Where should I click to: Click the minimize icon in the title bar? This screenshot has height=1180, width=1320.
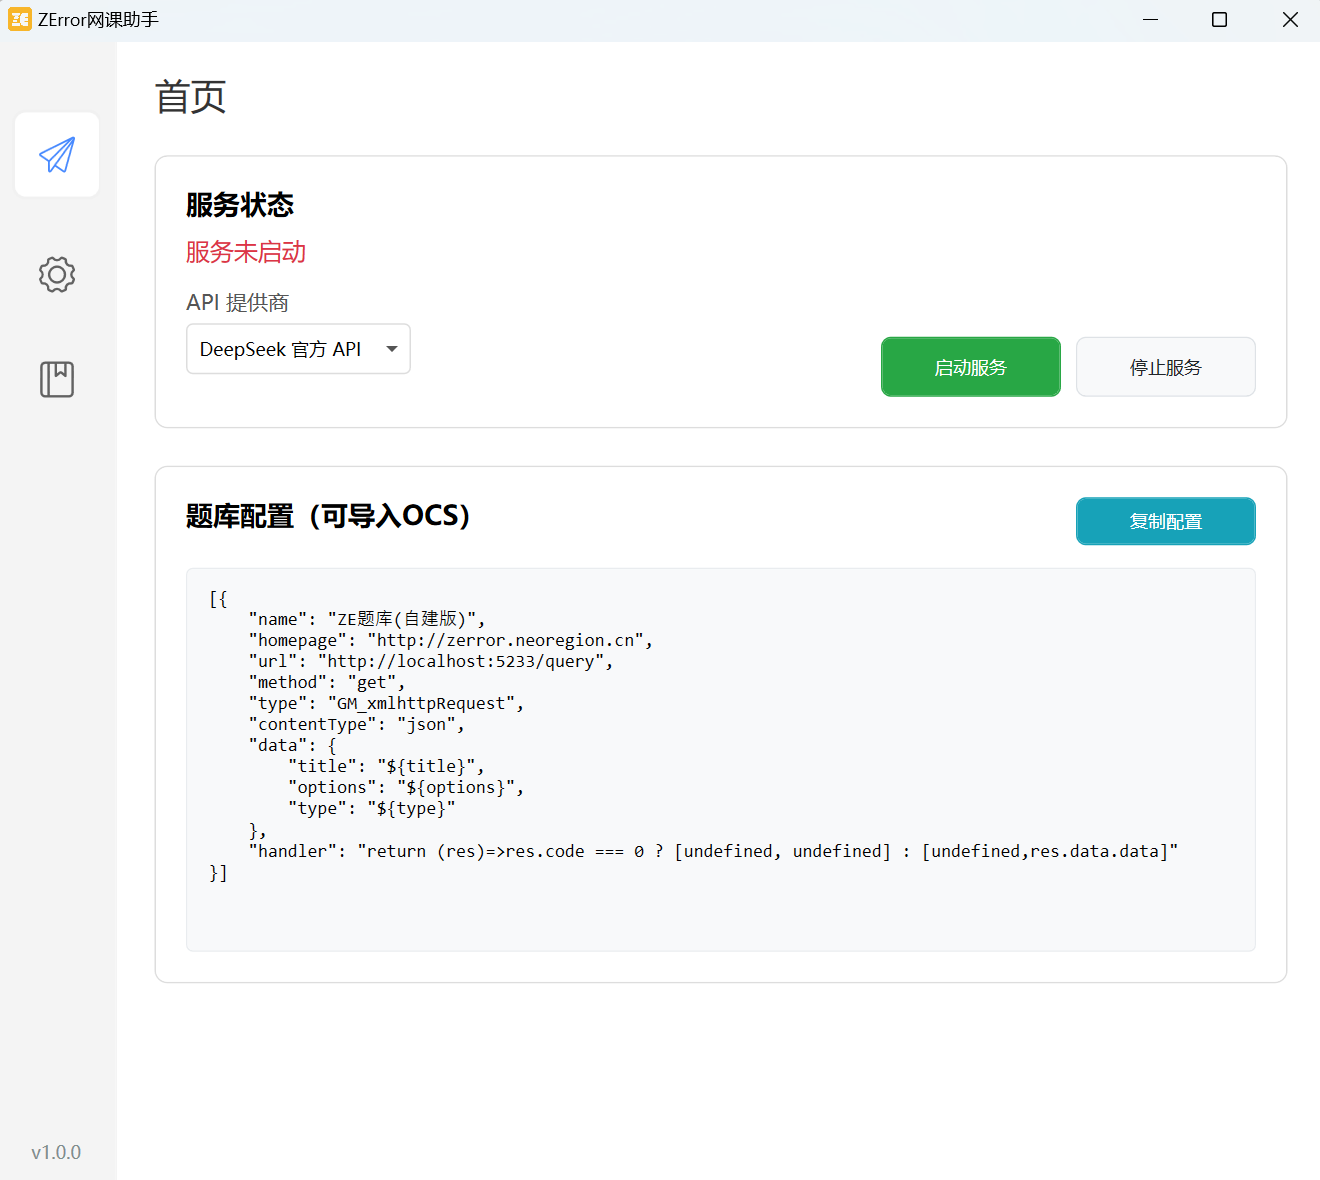pos(1150,19)
